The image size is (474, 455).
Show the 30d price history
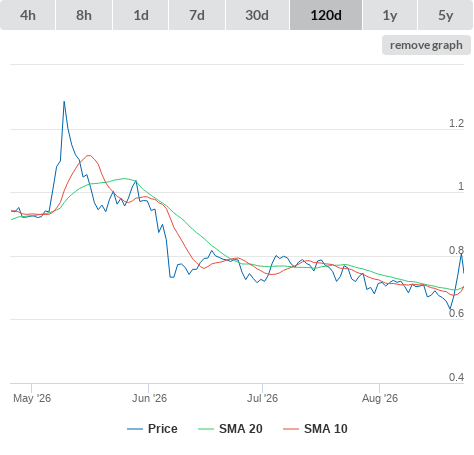[x=257, y=15]
